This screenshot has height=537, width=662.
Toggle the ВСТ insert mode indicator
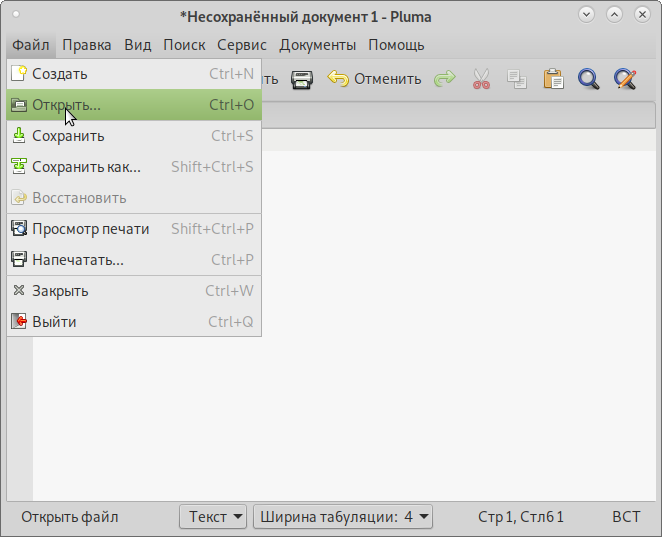(626, 517)
